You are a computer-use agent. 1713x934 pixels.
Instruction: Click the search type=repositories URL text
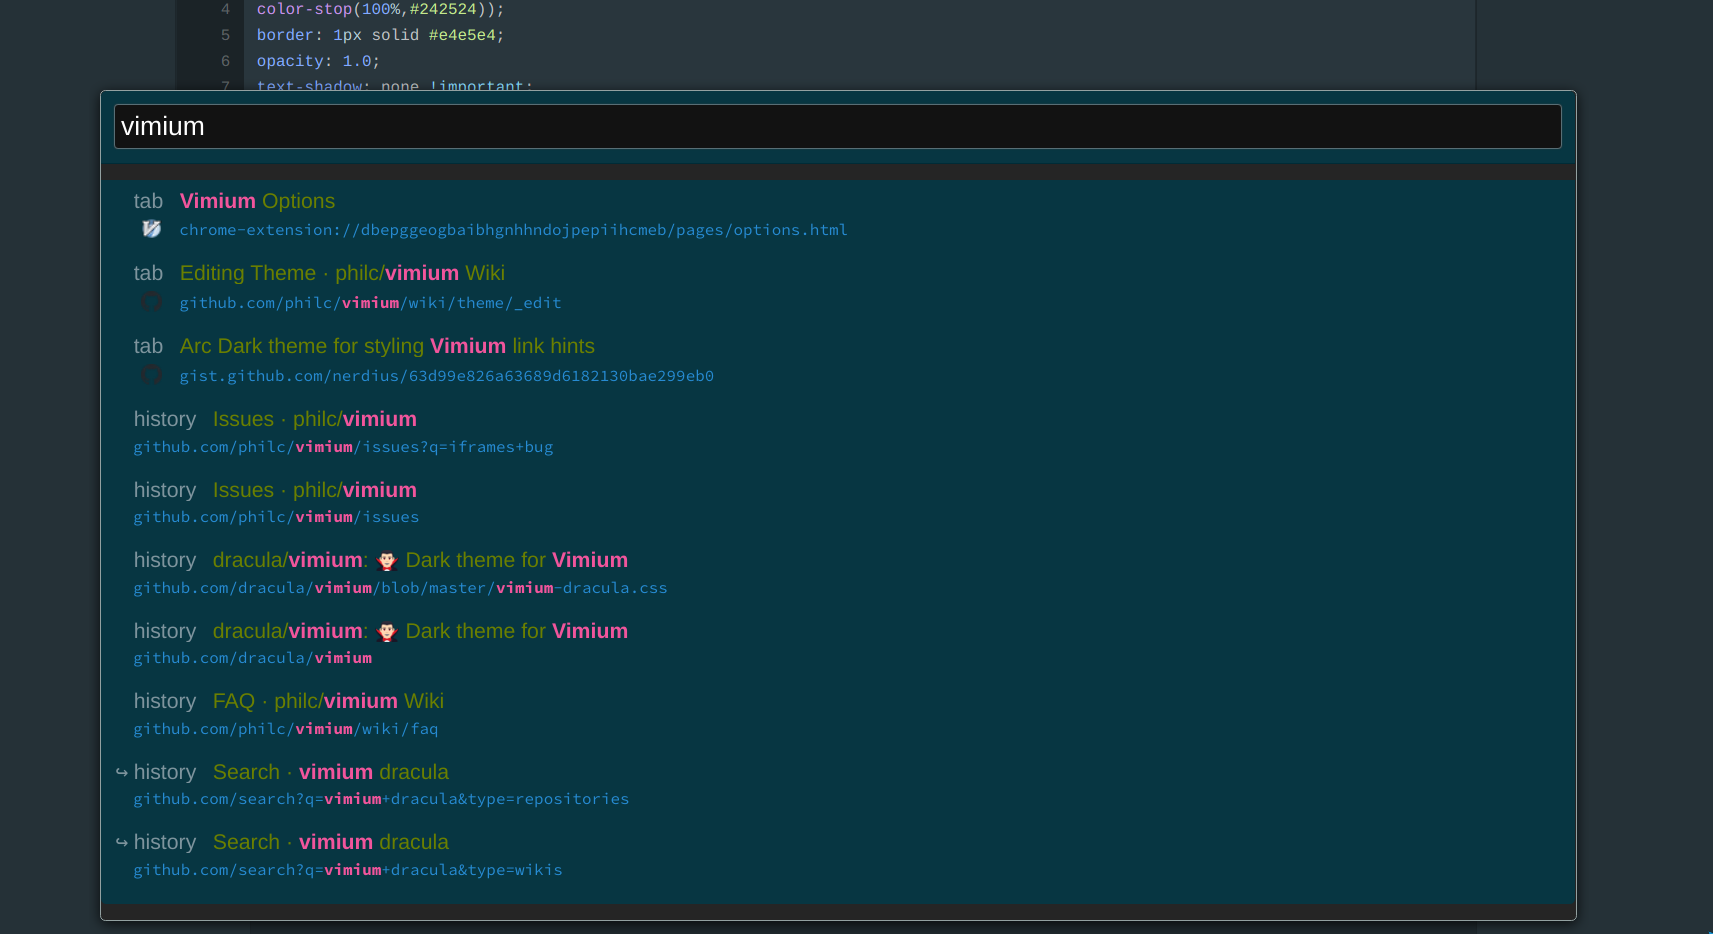tap(381, 799)
